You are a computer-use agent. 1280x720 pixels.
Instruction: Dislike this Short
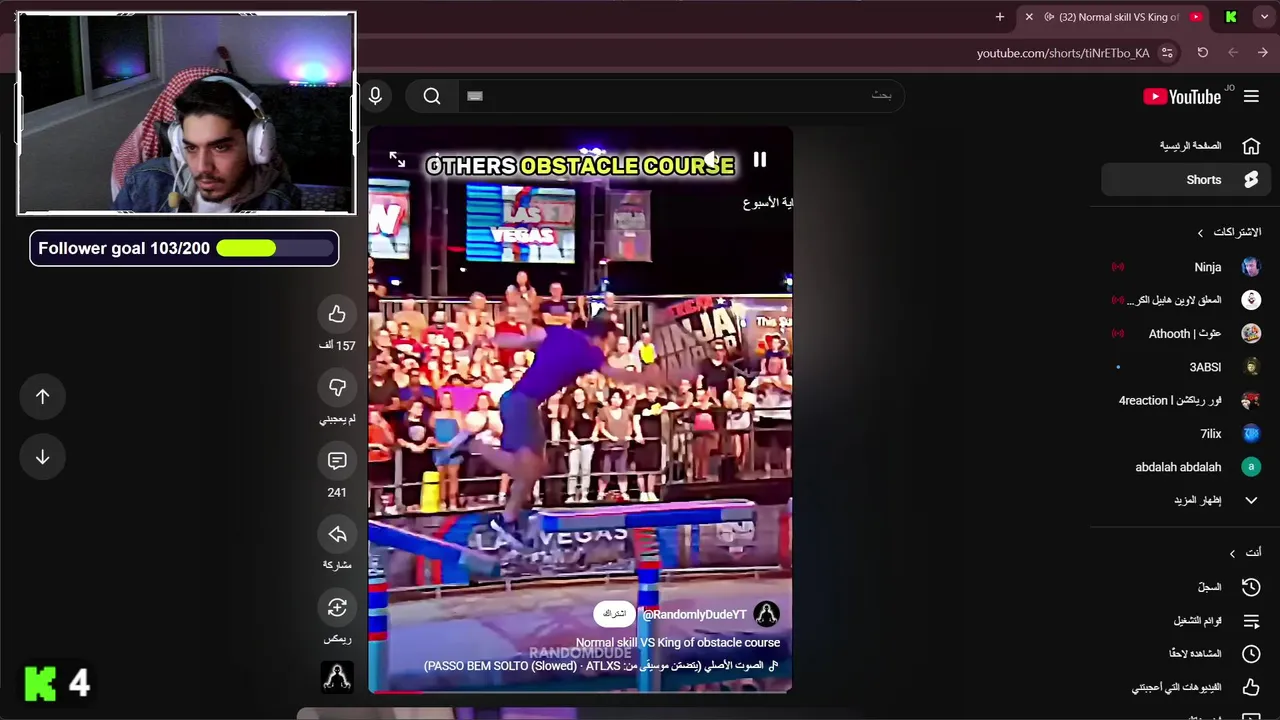[337, 387]
